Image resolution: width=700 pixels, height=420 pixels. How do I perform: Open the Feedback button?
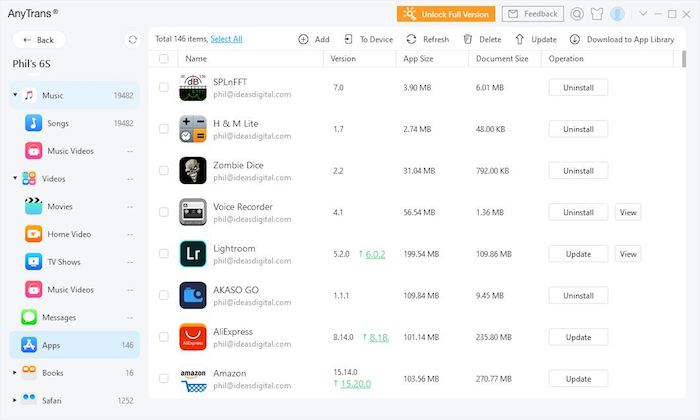(x=533, y=14)
